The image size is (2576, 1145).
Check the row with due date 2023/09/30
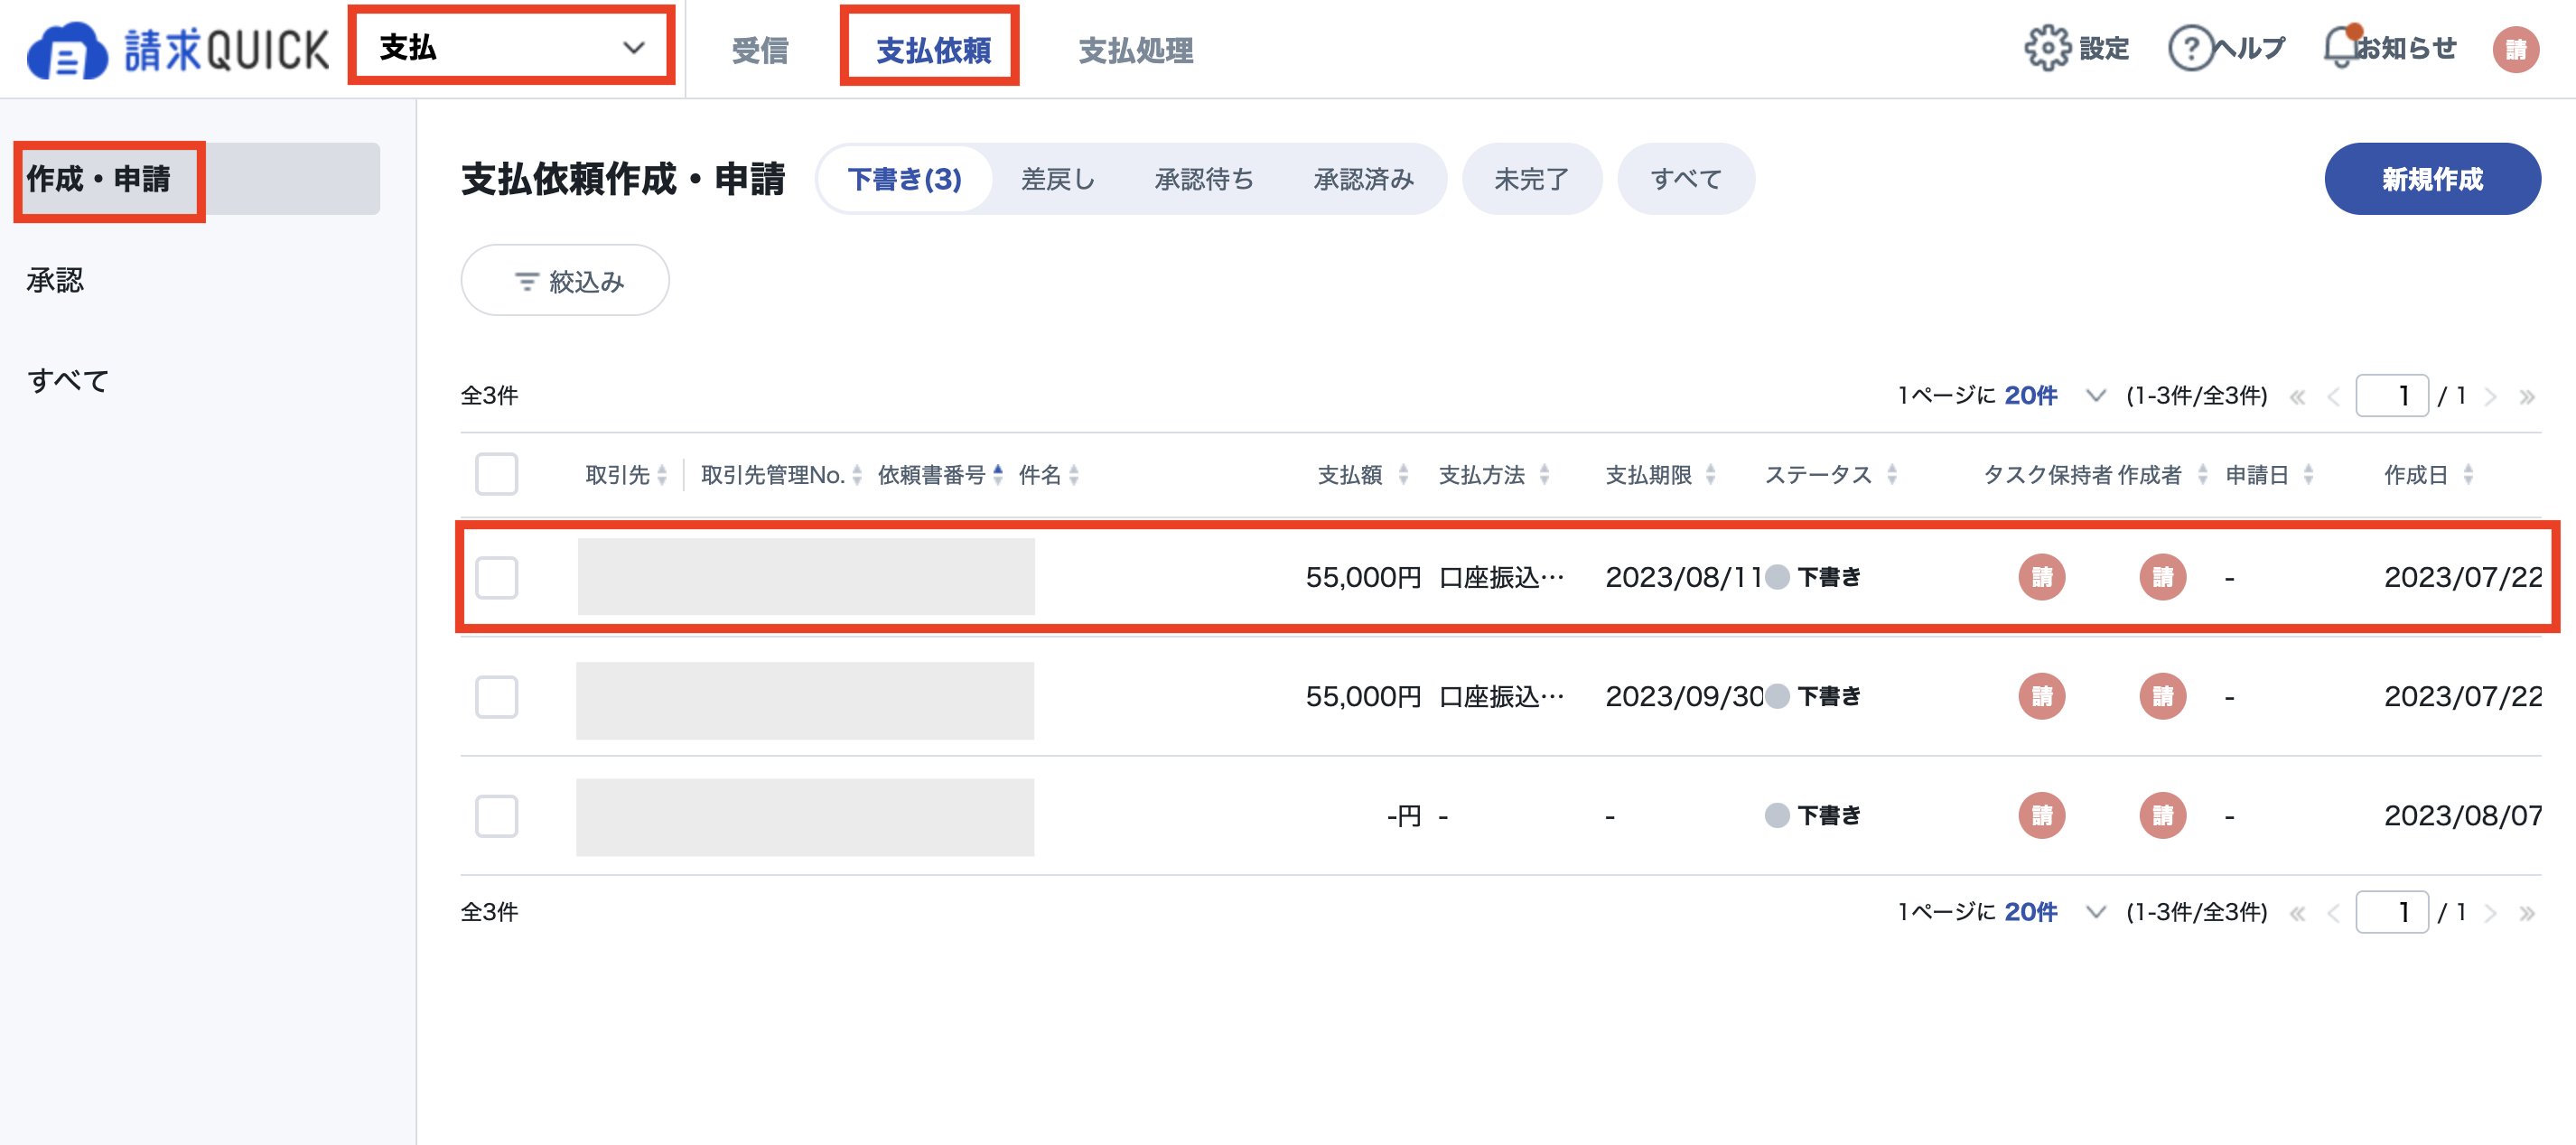point(496,697)
